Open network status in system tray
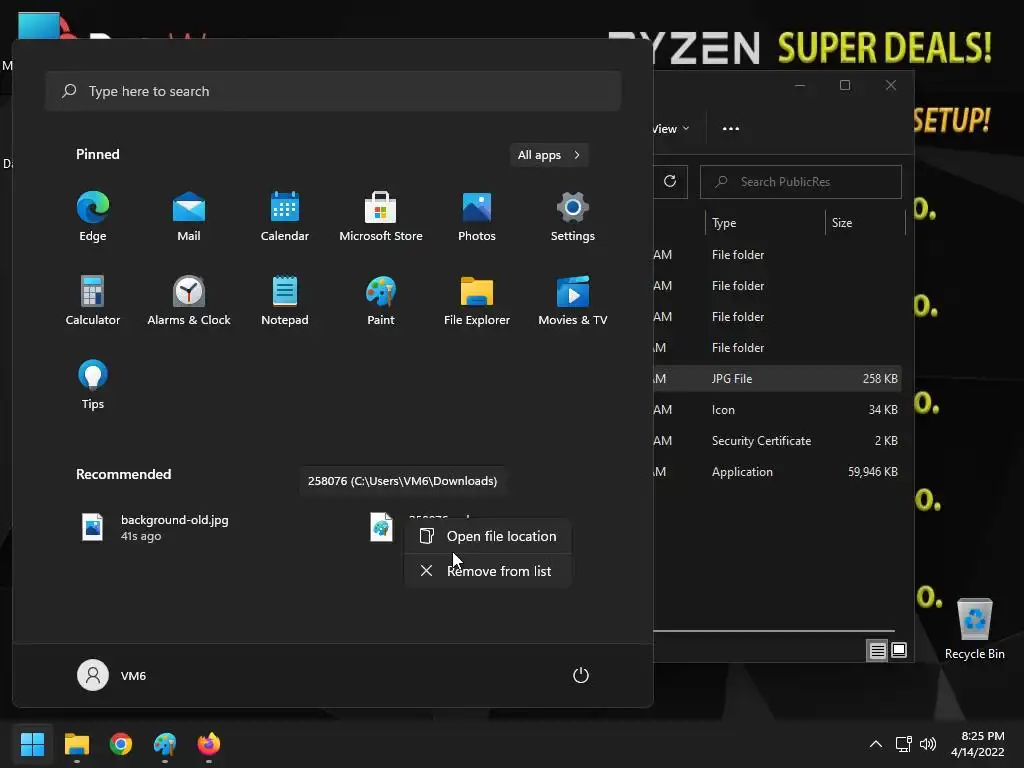 [x=903, y=744]
